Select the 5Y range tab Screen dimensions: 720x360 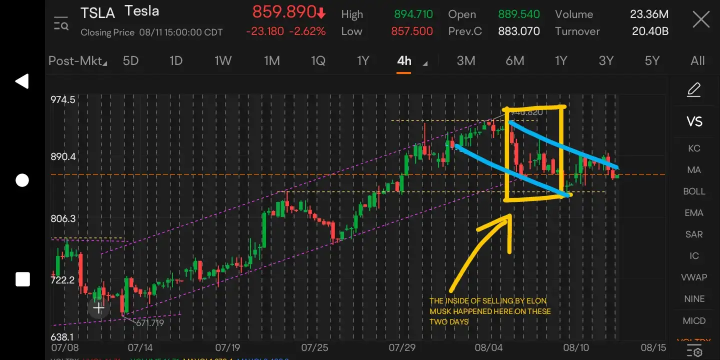coord(652,61)
